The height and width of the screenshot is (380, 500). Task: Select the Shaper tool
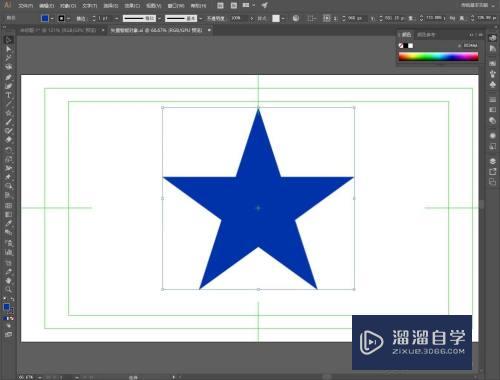pyautogui.click(x=9, y=131)
